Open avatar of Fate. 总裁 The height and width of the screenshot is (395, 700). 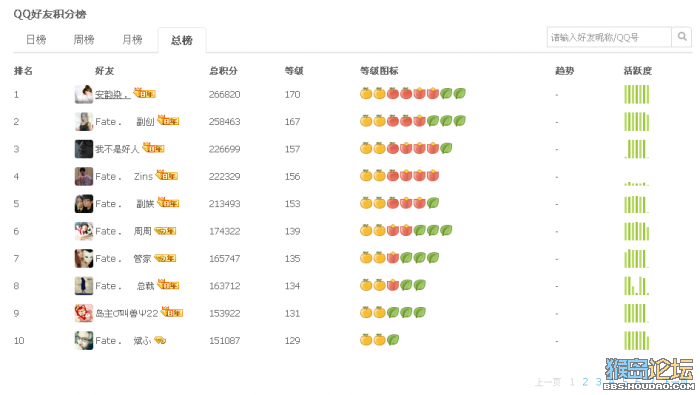pyautogui.click(x=84, y=286)
